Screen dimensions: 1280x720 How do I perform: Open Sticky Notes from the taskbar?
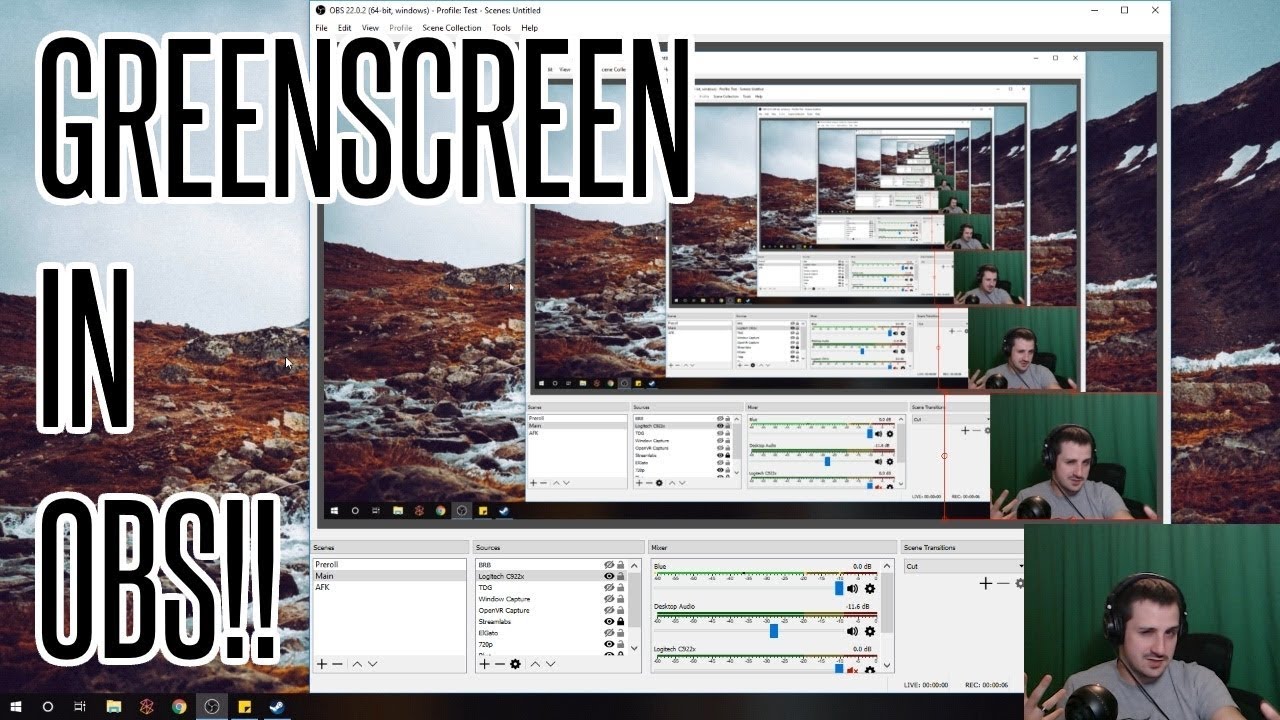click(x=244, y=707)
